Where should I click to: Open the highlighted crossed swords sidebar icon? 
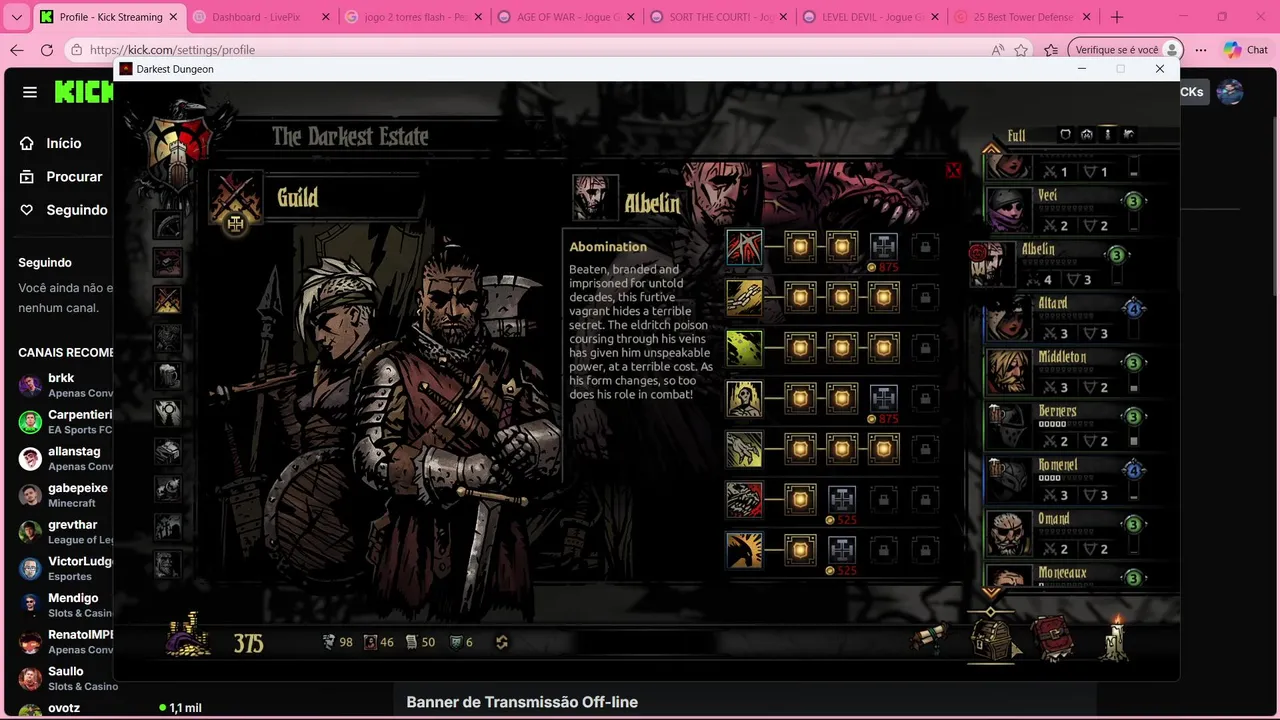(167, 300)
